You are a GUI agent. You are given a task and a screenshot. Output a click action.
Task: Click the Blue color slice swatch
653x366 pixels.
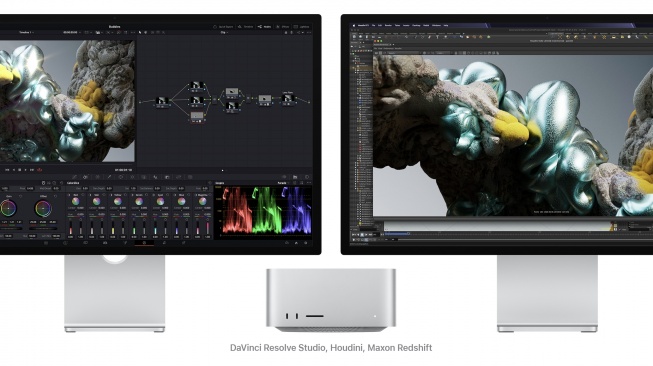tap(181, 202)
